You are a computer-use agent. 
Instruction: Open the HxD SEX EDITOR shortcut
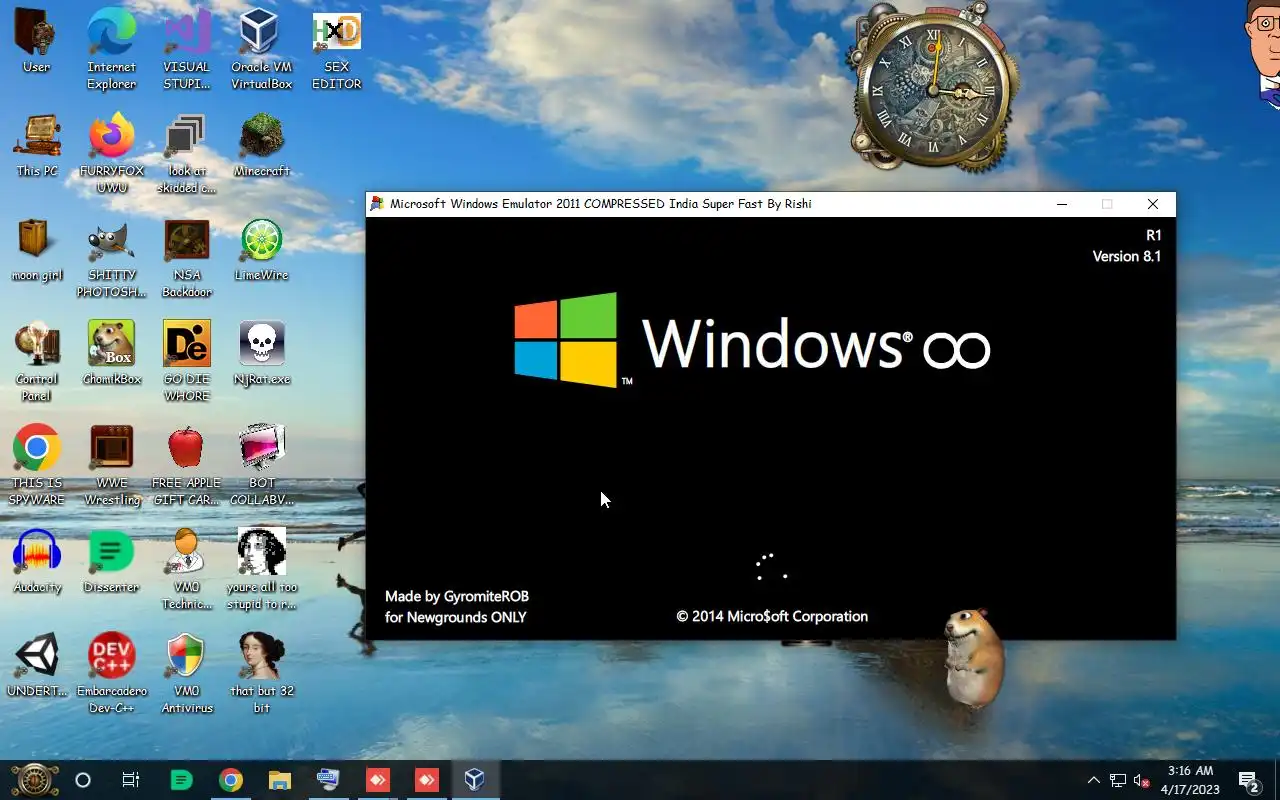pyautogui.click(x=337, y=50)
